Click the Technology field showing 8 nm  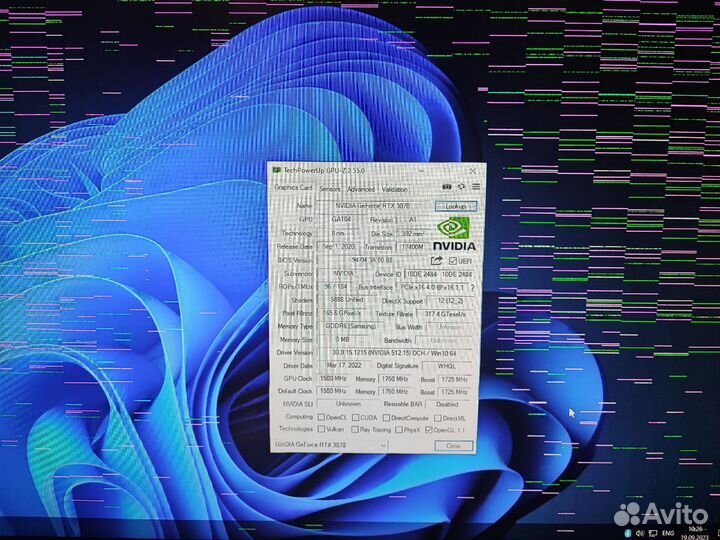click(339, 233)
